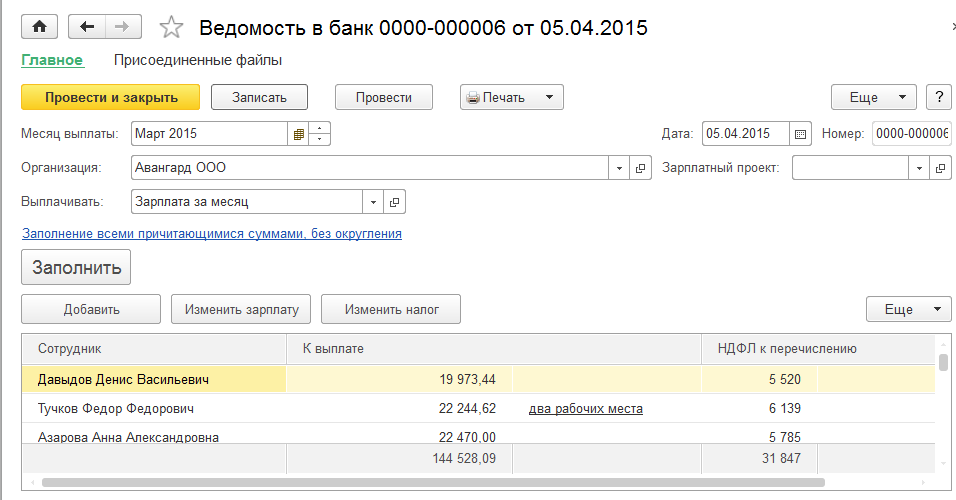Expand the Organization dropdown list

point(620,168)
